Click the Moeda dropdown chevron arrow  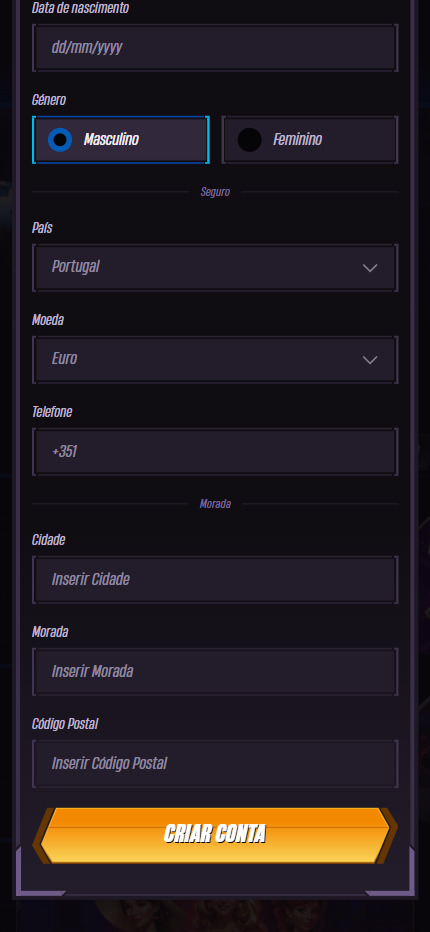coord(370,360)
